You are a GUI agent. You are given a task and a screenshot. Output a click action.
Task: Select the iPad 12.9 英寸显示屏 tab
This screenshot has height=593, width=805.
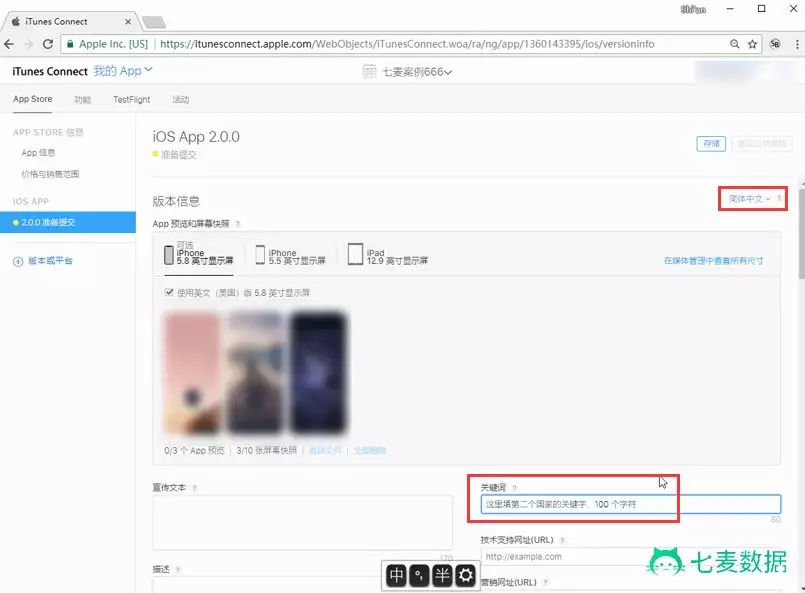tap(386, 255)
